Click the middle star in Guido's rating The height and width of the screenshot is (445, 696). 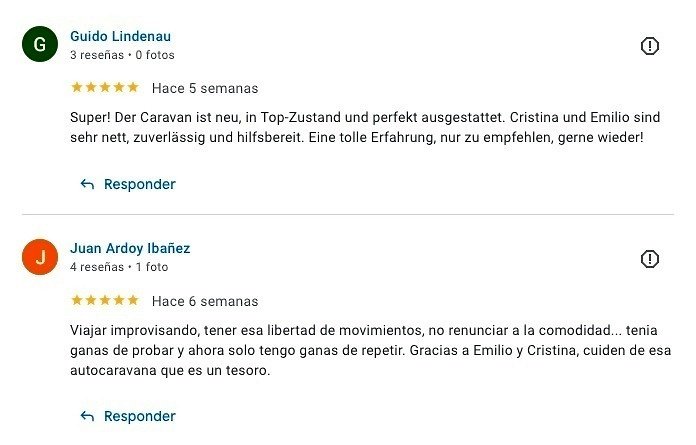(x=105, y=87)
